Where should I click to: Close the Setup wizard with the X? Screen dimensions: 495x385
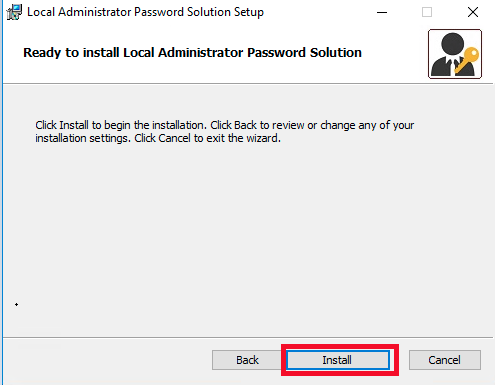[x=473, y=12]
